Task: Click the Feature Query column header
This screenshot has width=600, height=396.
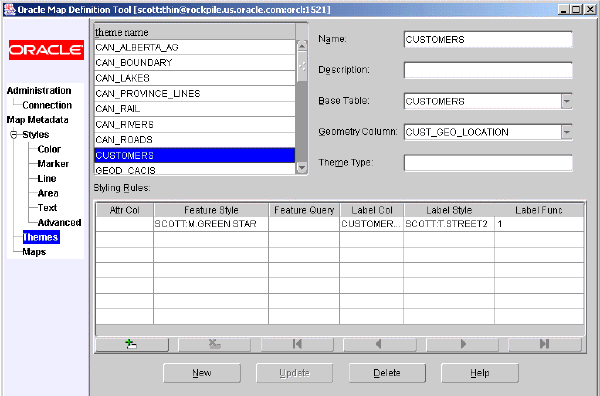Action: click(304, 210)
